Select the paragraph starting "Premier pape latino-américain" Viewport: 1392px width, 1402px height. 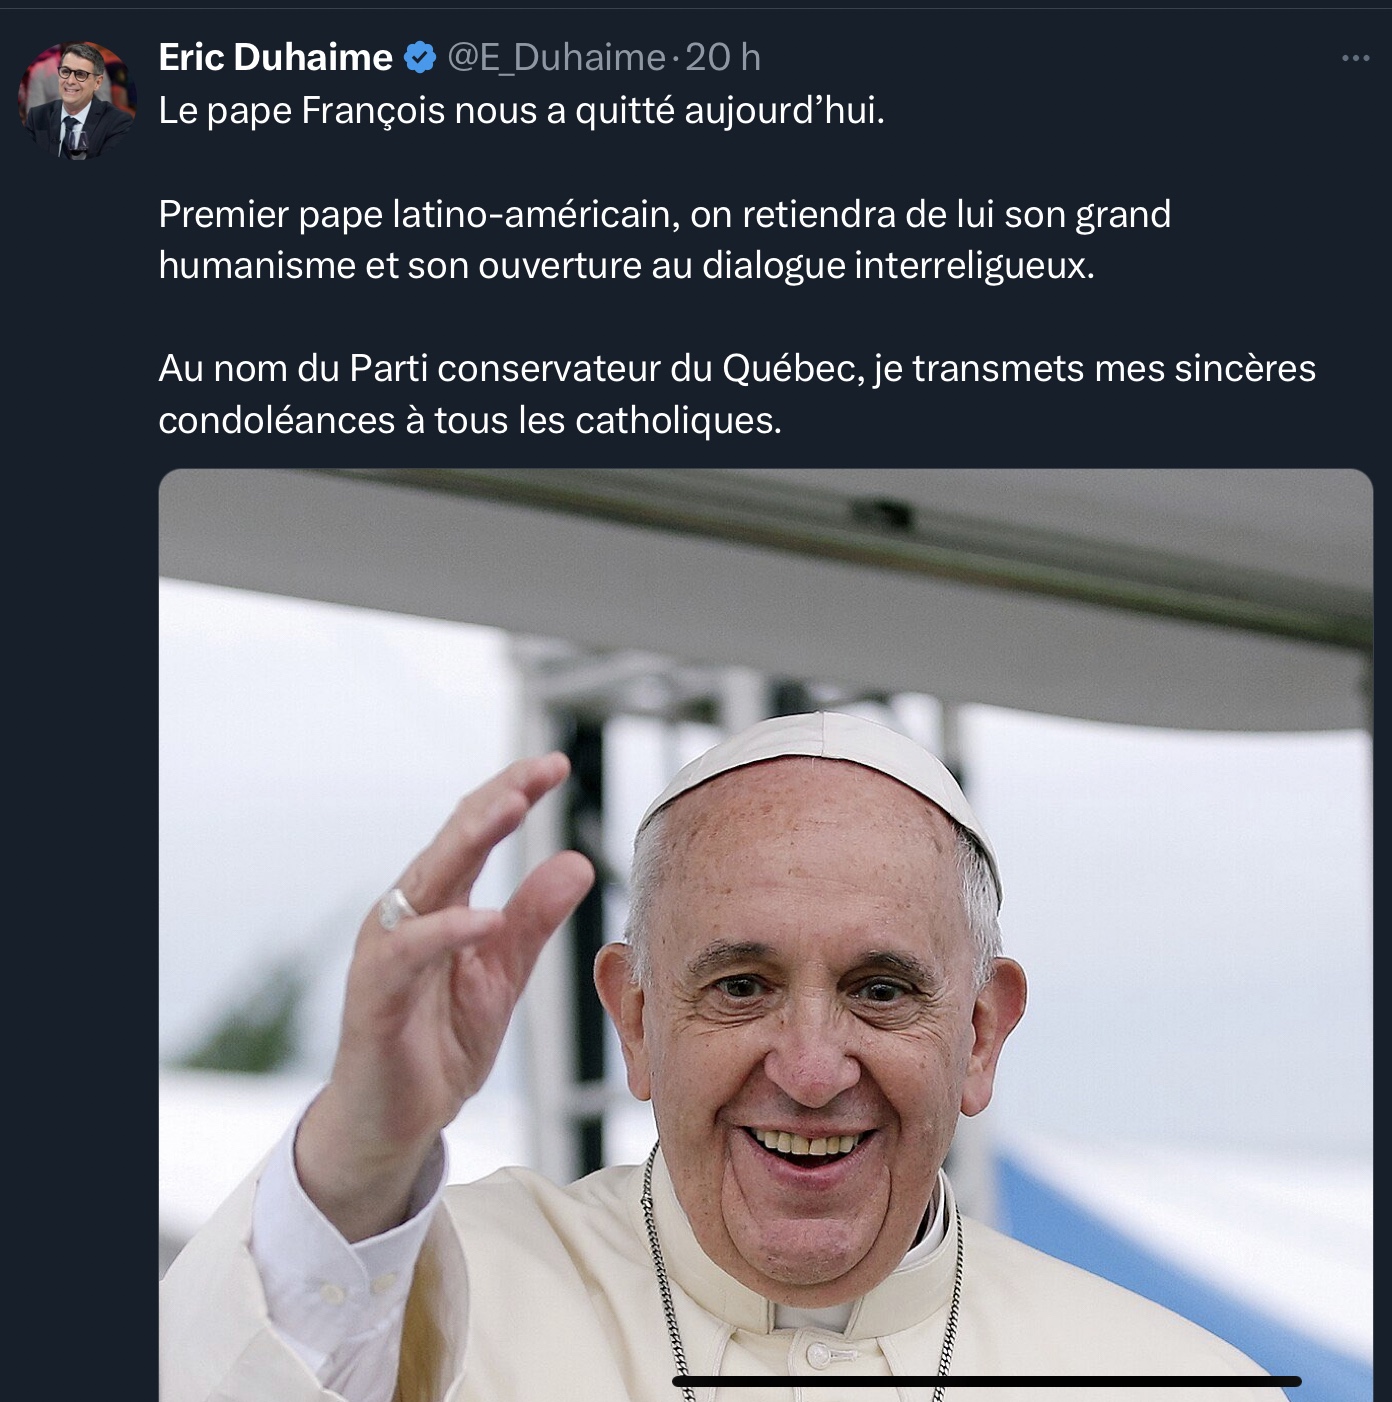pos(664,240)
